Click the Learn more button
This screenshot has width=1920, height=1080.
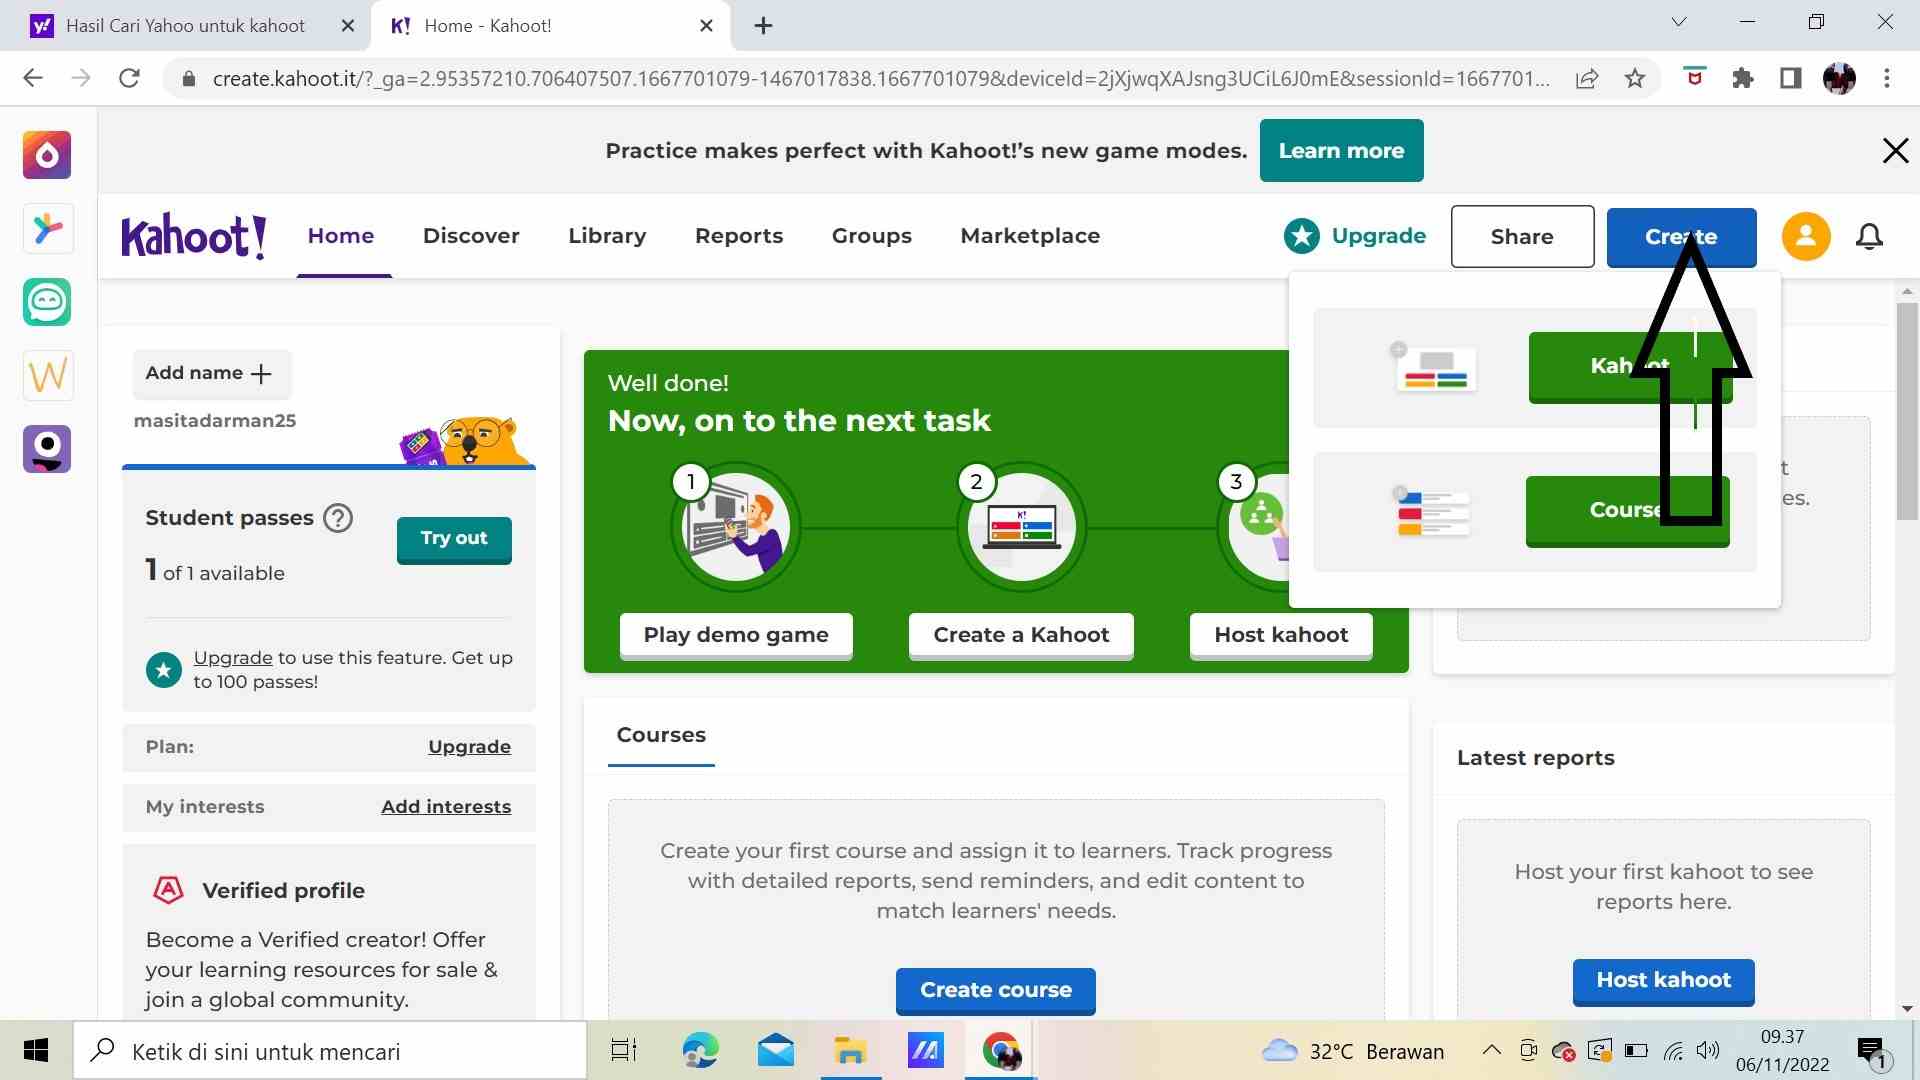tap(1341, 151)
